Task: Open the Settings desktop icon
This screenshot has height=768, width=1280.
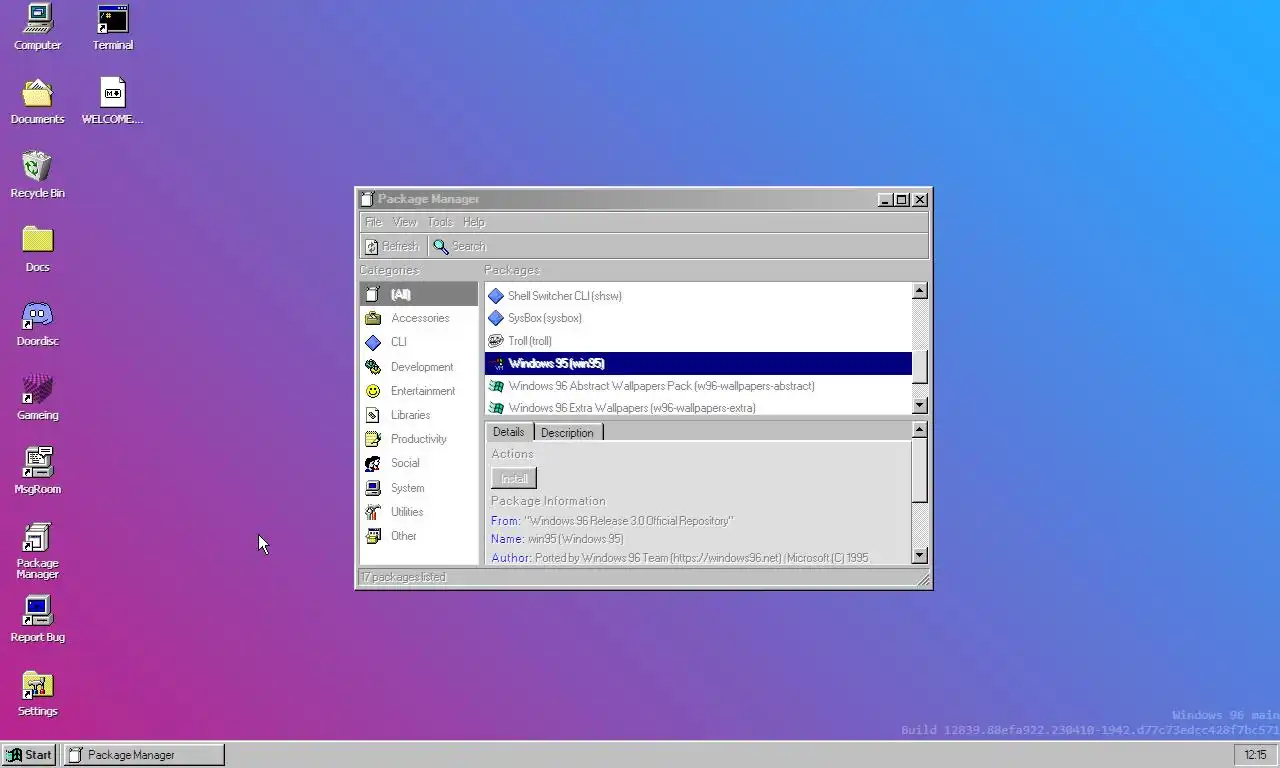Action: coord(37,693)
